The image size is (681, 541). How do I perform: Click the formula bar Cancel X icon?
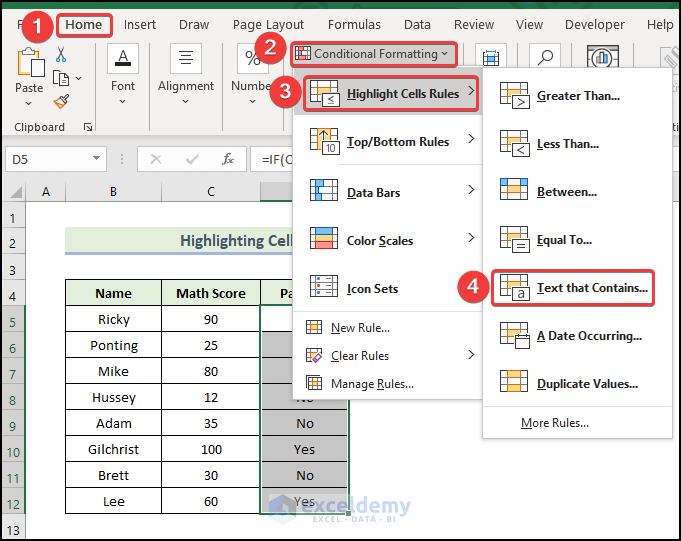[x=156, y=159]
